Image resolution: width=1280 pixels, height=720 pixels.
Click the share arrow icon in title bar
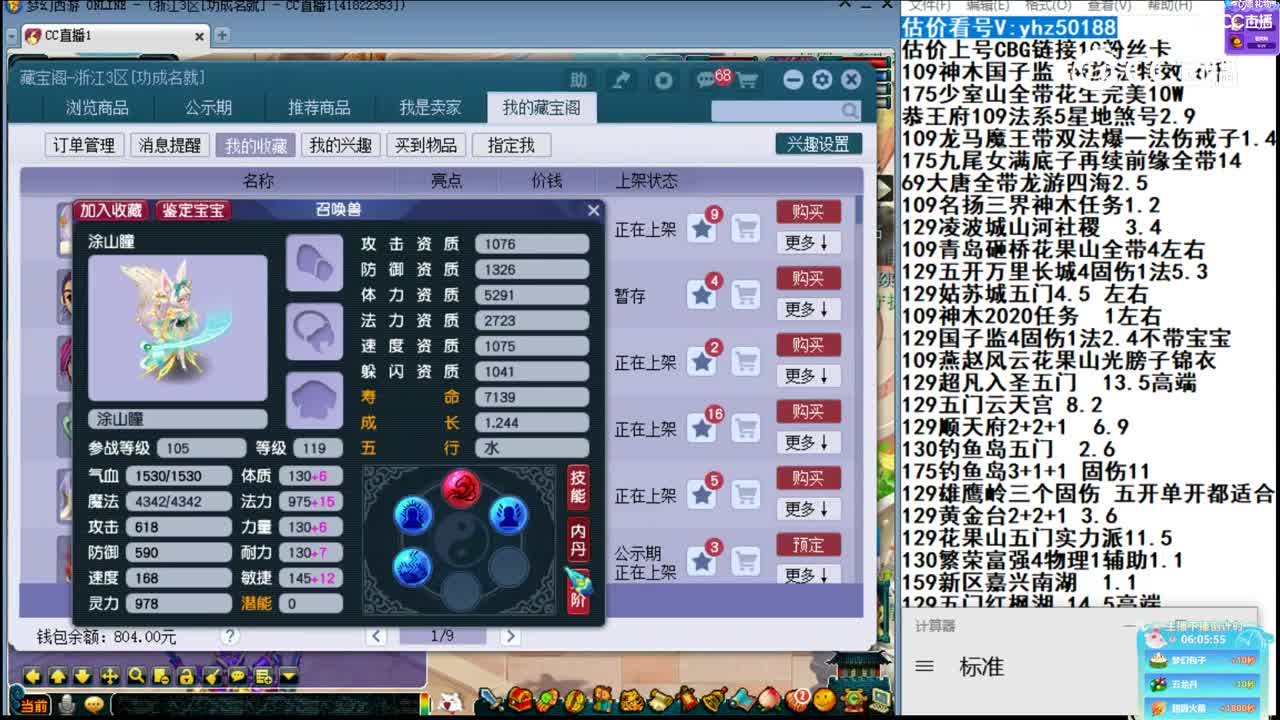pos(621,80)
